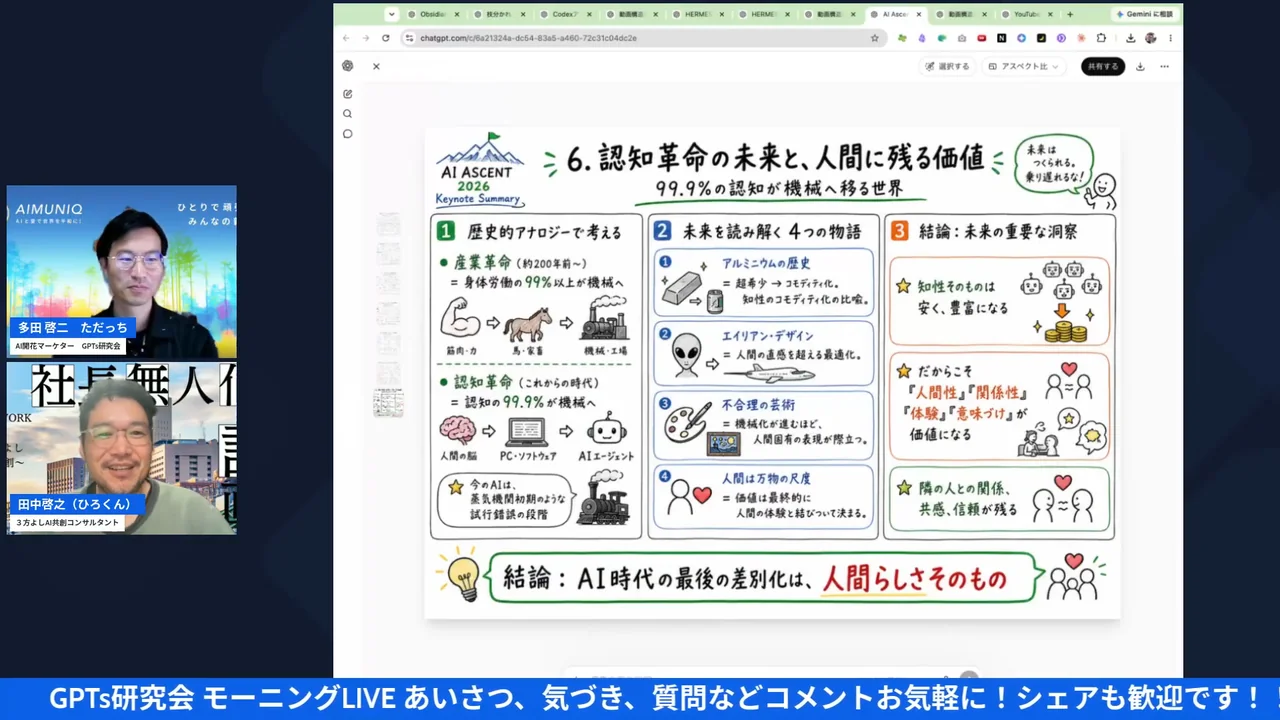Reload the current page
Image resolution: width=1280 pixels, height=720 pixels.
(x=385, y=38)
